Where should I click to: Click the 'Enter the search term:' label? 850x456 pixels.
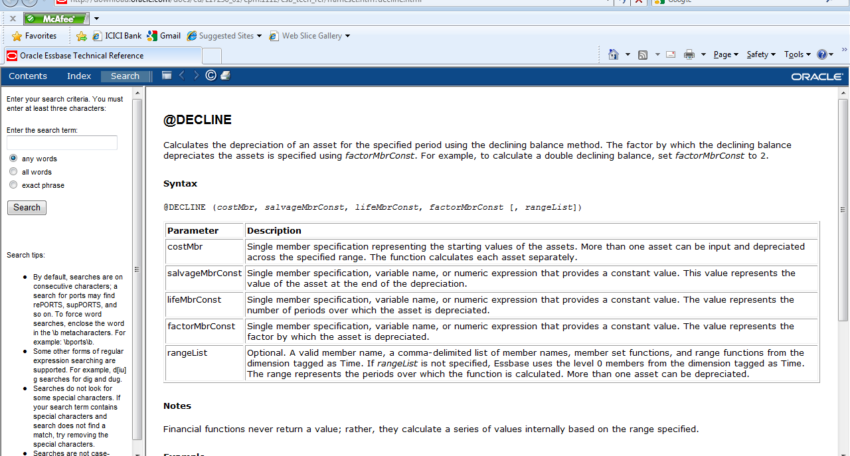[42, 130]
